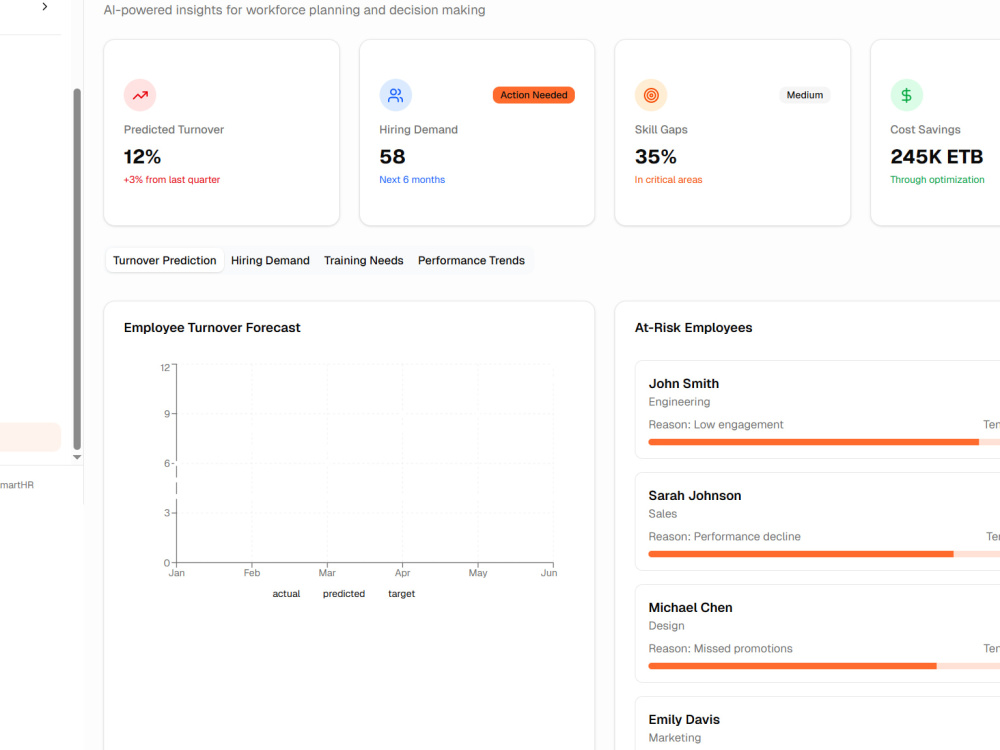Click the At-Risk Employees heading

coord(693,328)
